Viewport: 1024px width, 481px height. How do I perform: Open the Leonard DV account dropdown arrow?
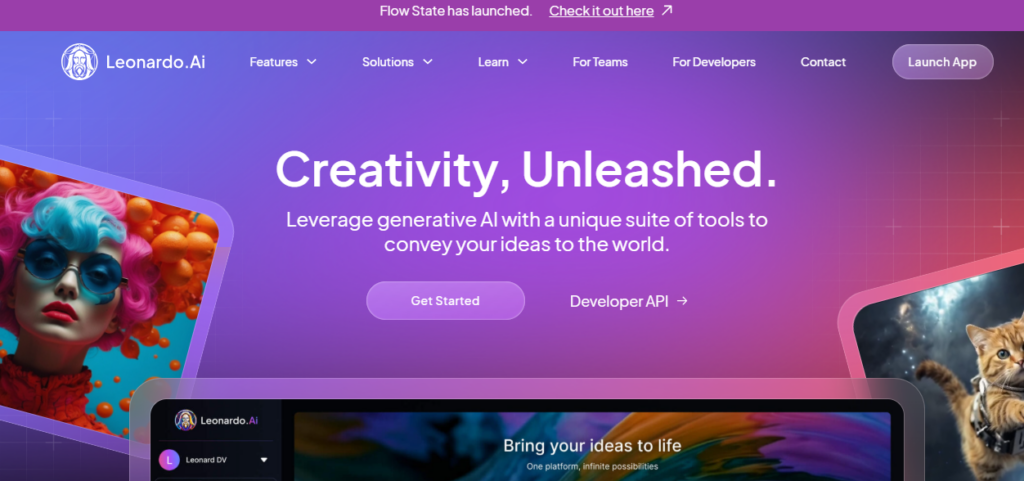264,460
